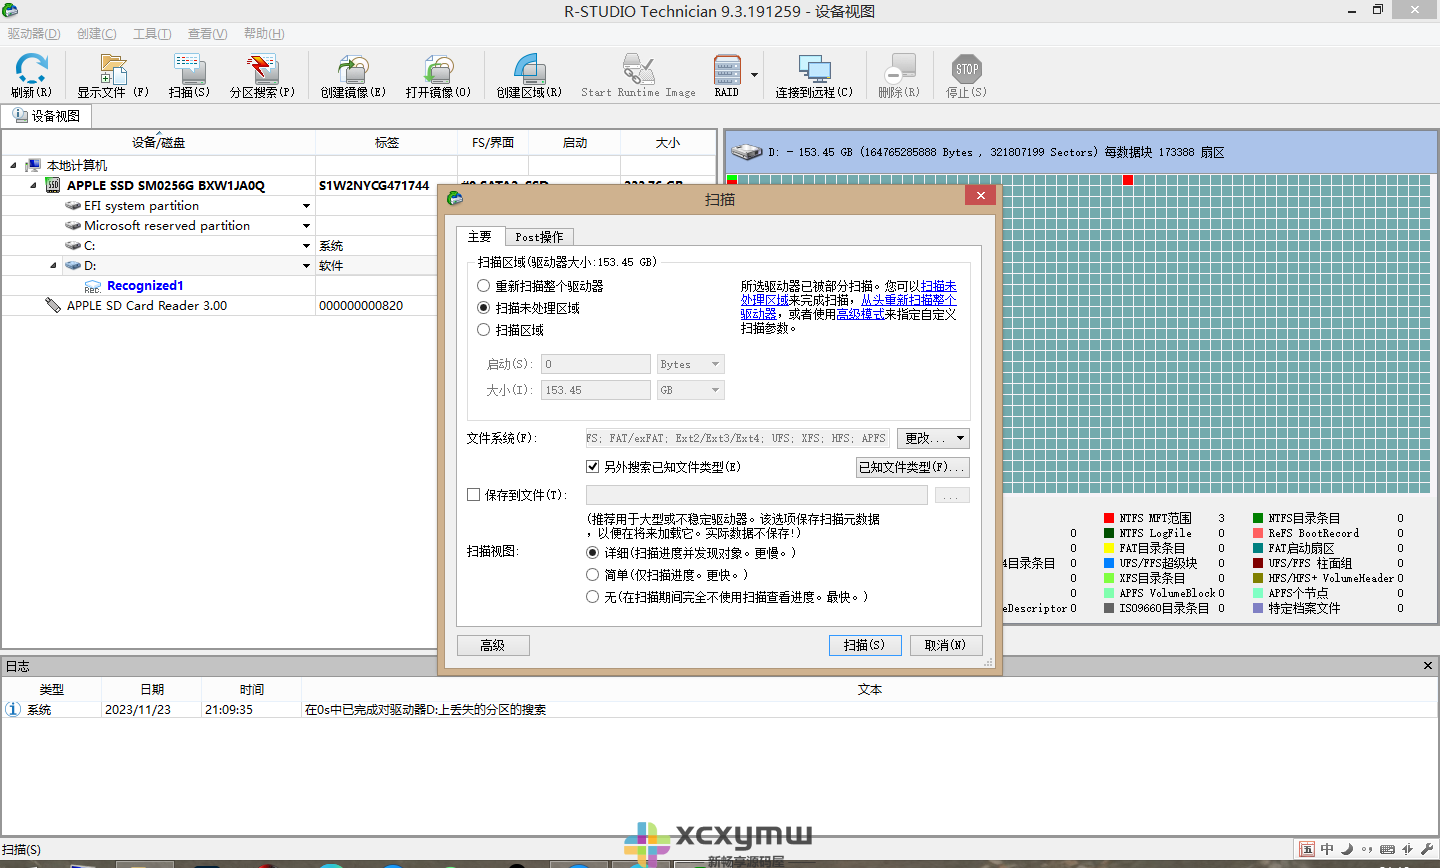Open the 查看(V) menu
The height and width of the screenshot is (868, 1440).
point(207,33)
